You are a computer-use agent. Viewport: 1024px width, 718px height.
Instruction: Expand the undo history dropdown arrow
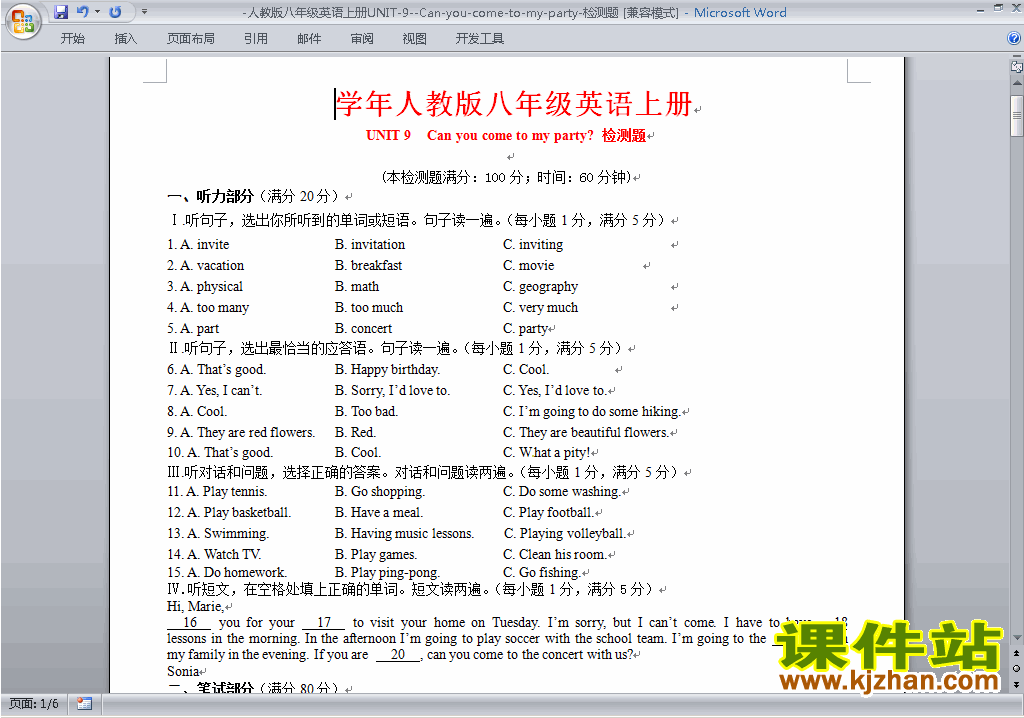tap(97, 12)
